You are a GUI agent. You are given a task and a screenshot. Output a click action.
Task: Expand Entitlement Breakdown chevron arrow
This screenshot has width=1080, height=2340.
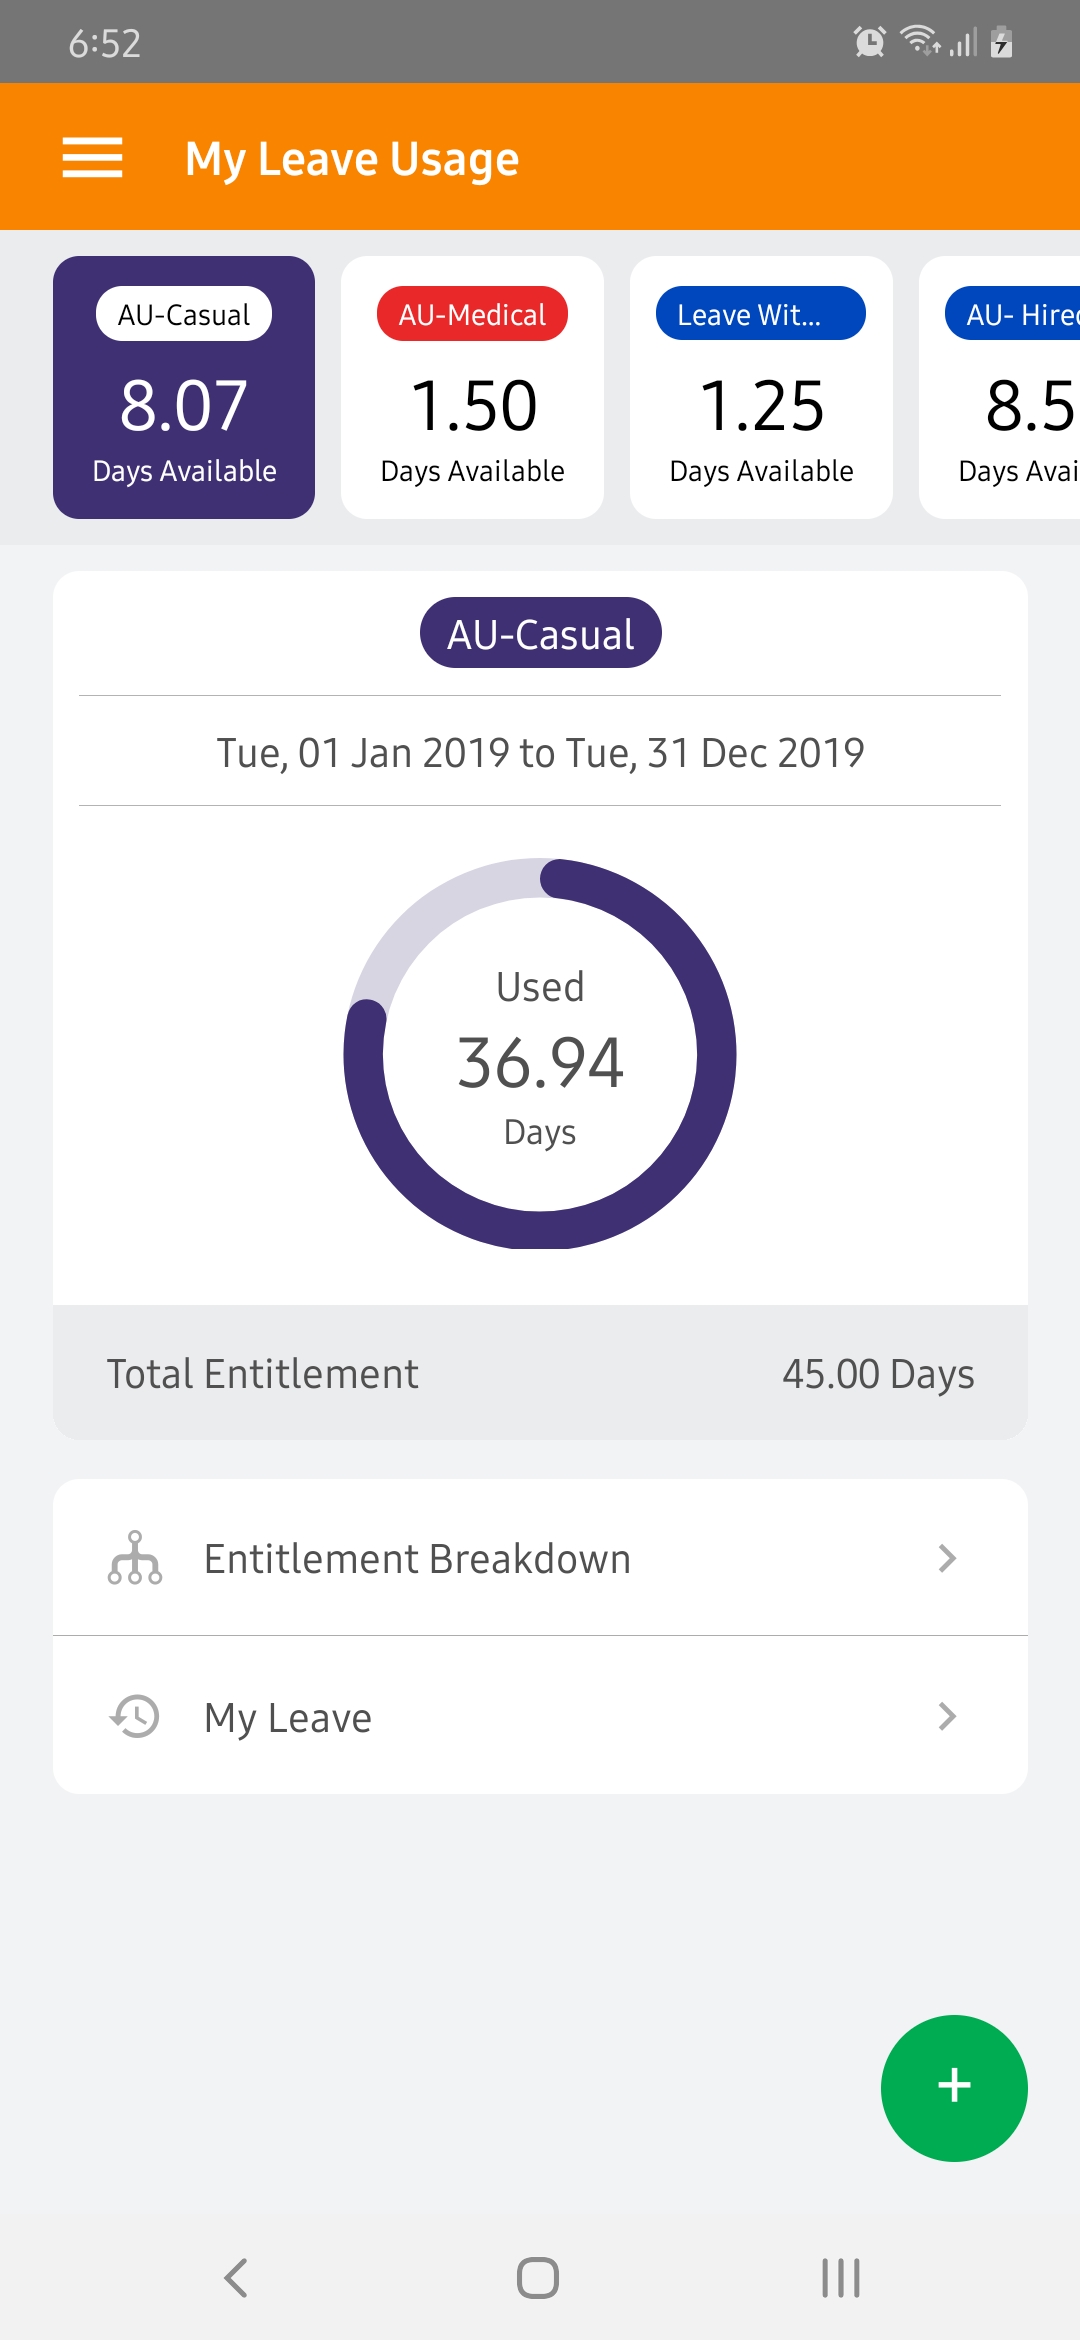coord(947,1558)
